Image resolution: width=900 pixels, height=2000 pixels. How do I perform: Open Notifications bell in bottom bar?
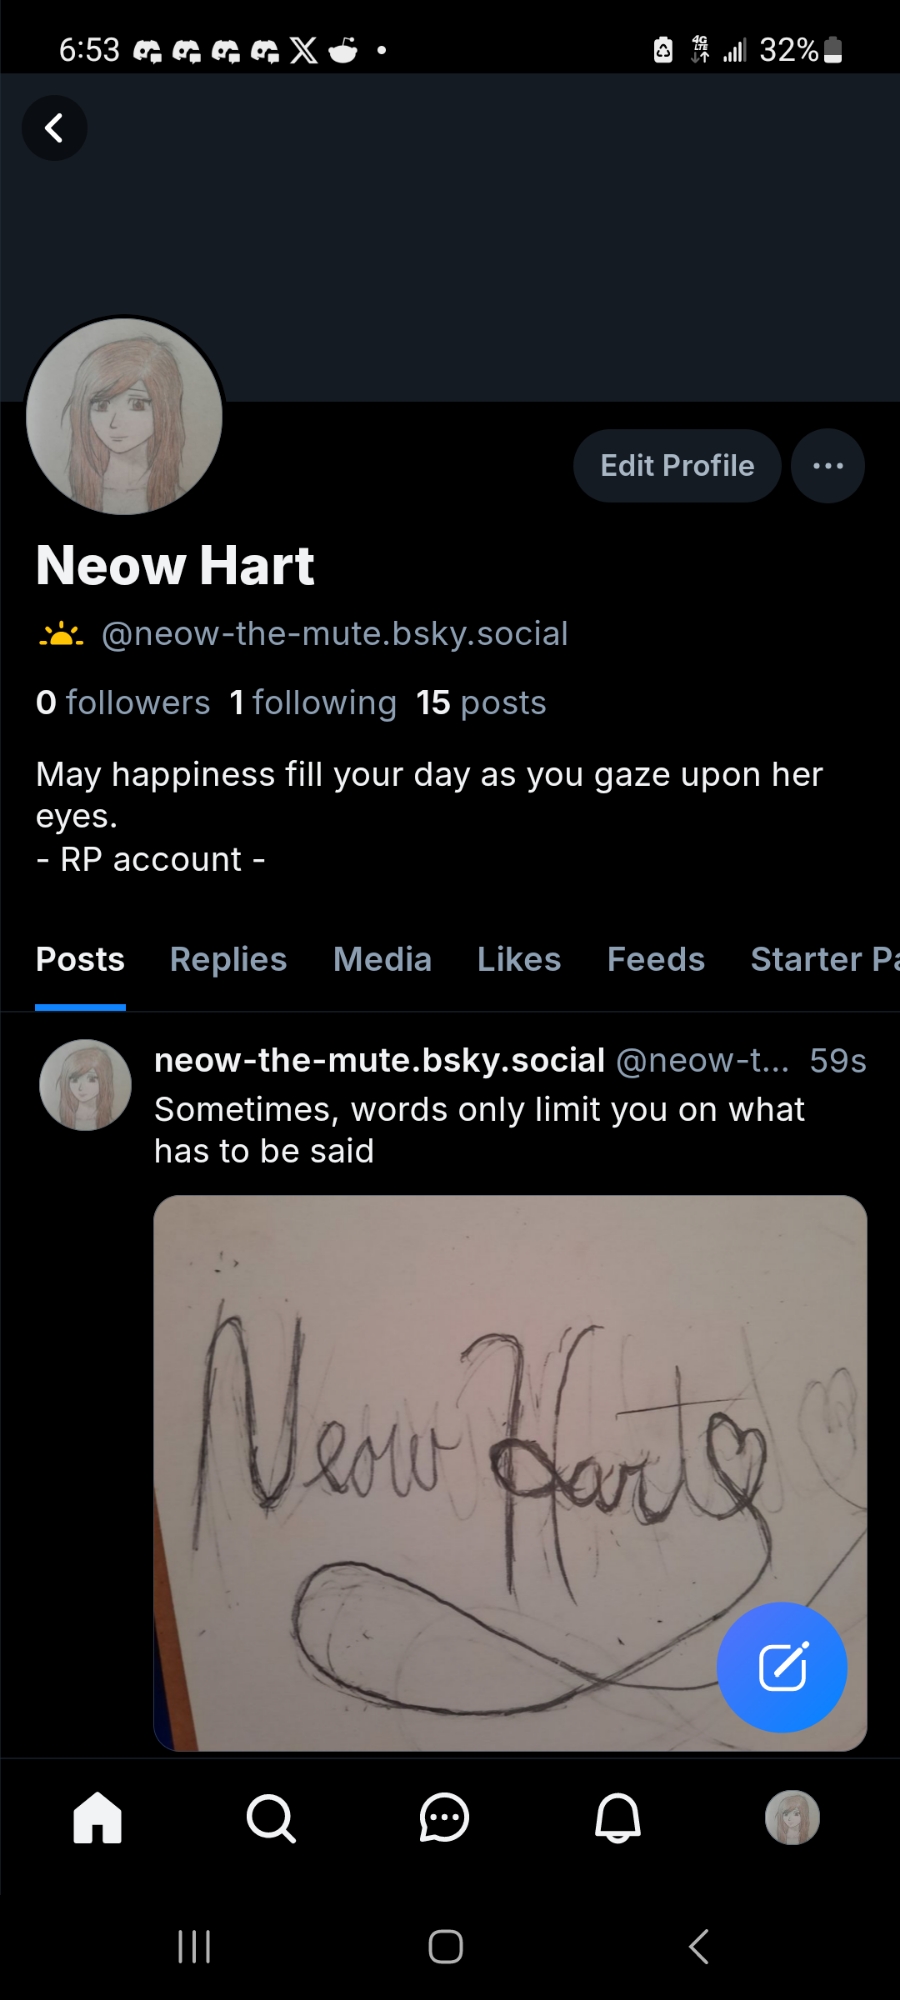(x=618, y=1817)
